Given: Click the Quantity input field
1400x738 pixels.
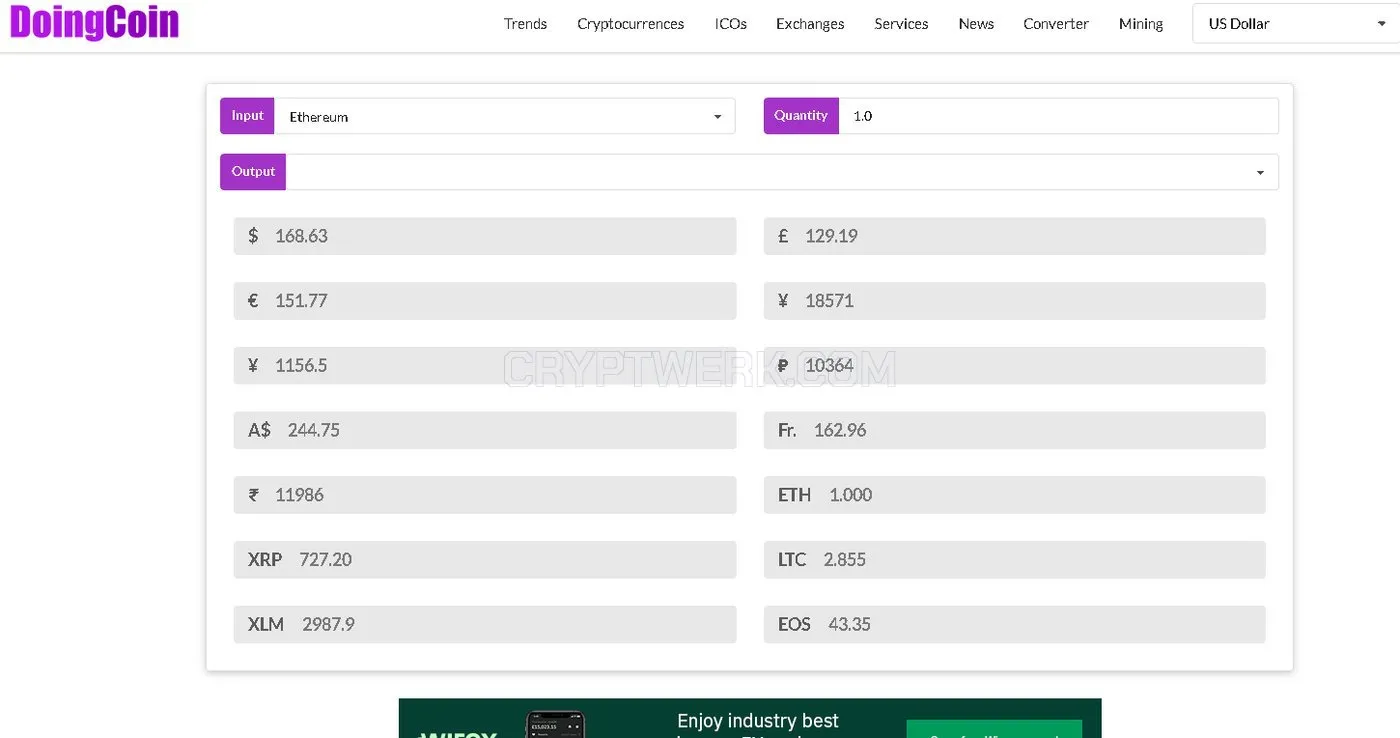Looking at the screenshot, I should (x=1058, y=116).
